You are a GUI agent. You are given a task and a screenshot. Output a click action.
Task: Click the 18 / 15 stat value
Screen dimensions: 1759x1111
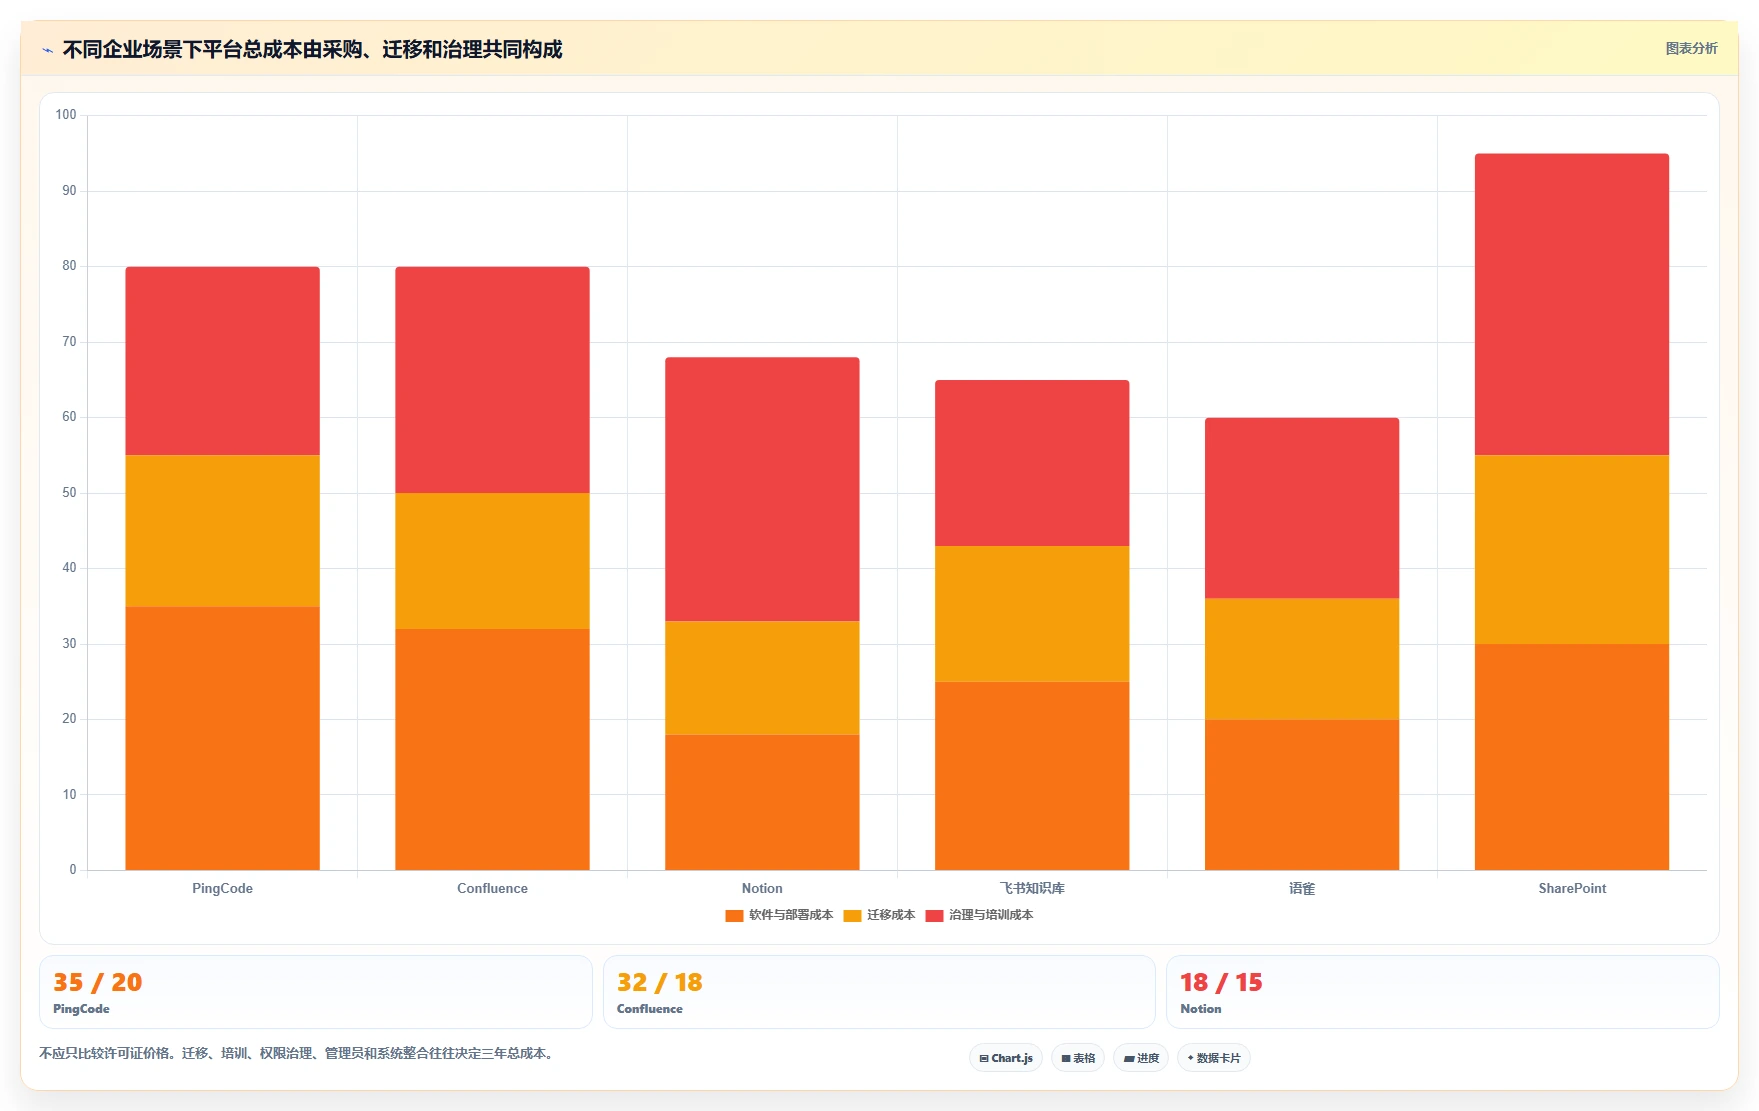(1221, 982)
